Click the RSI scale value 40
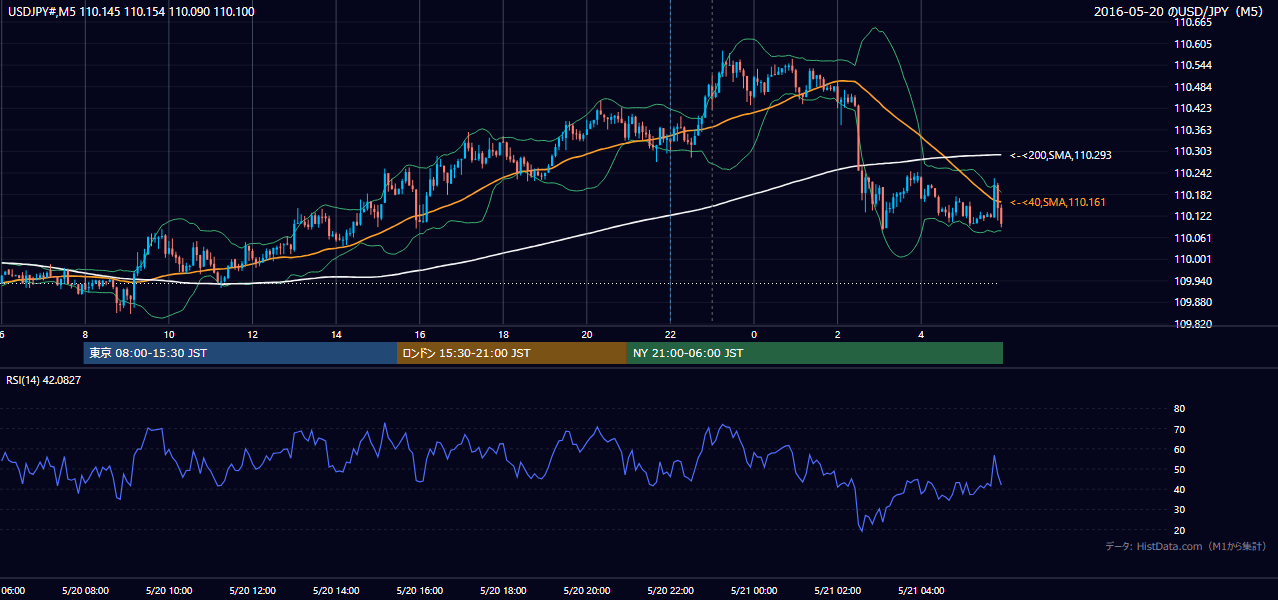Image resolution: width=1278 pixels, height=600 pixels. coord(1179,489)
